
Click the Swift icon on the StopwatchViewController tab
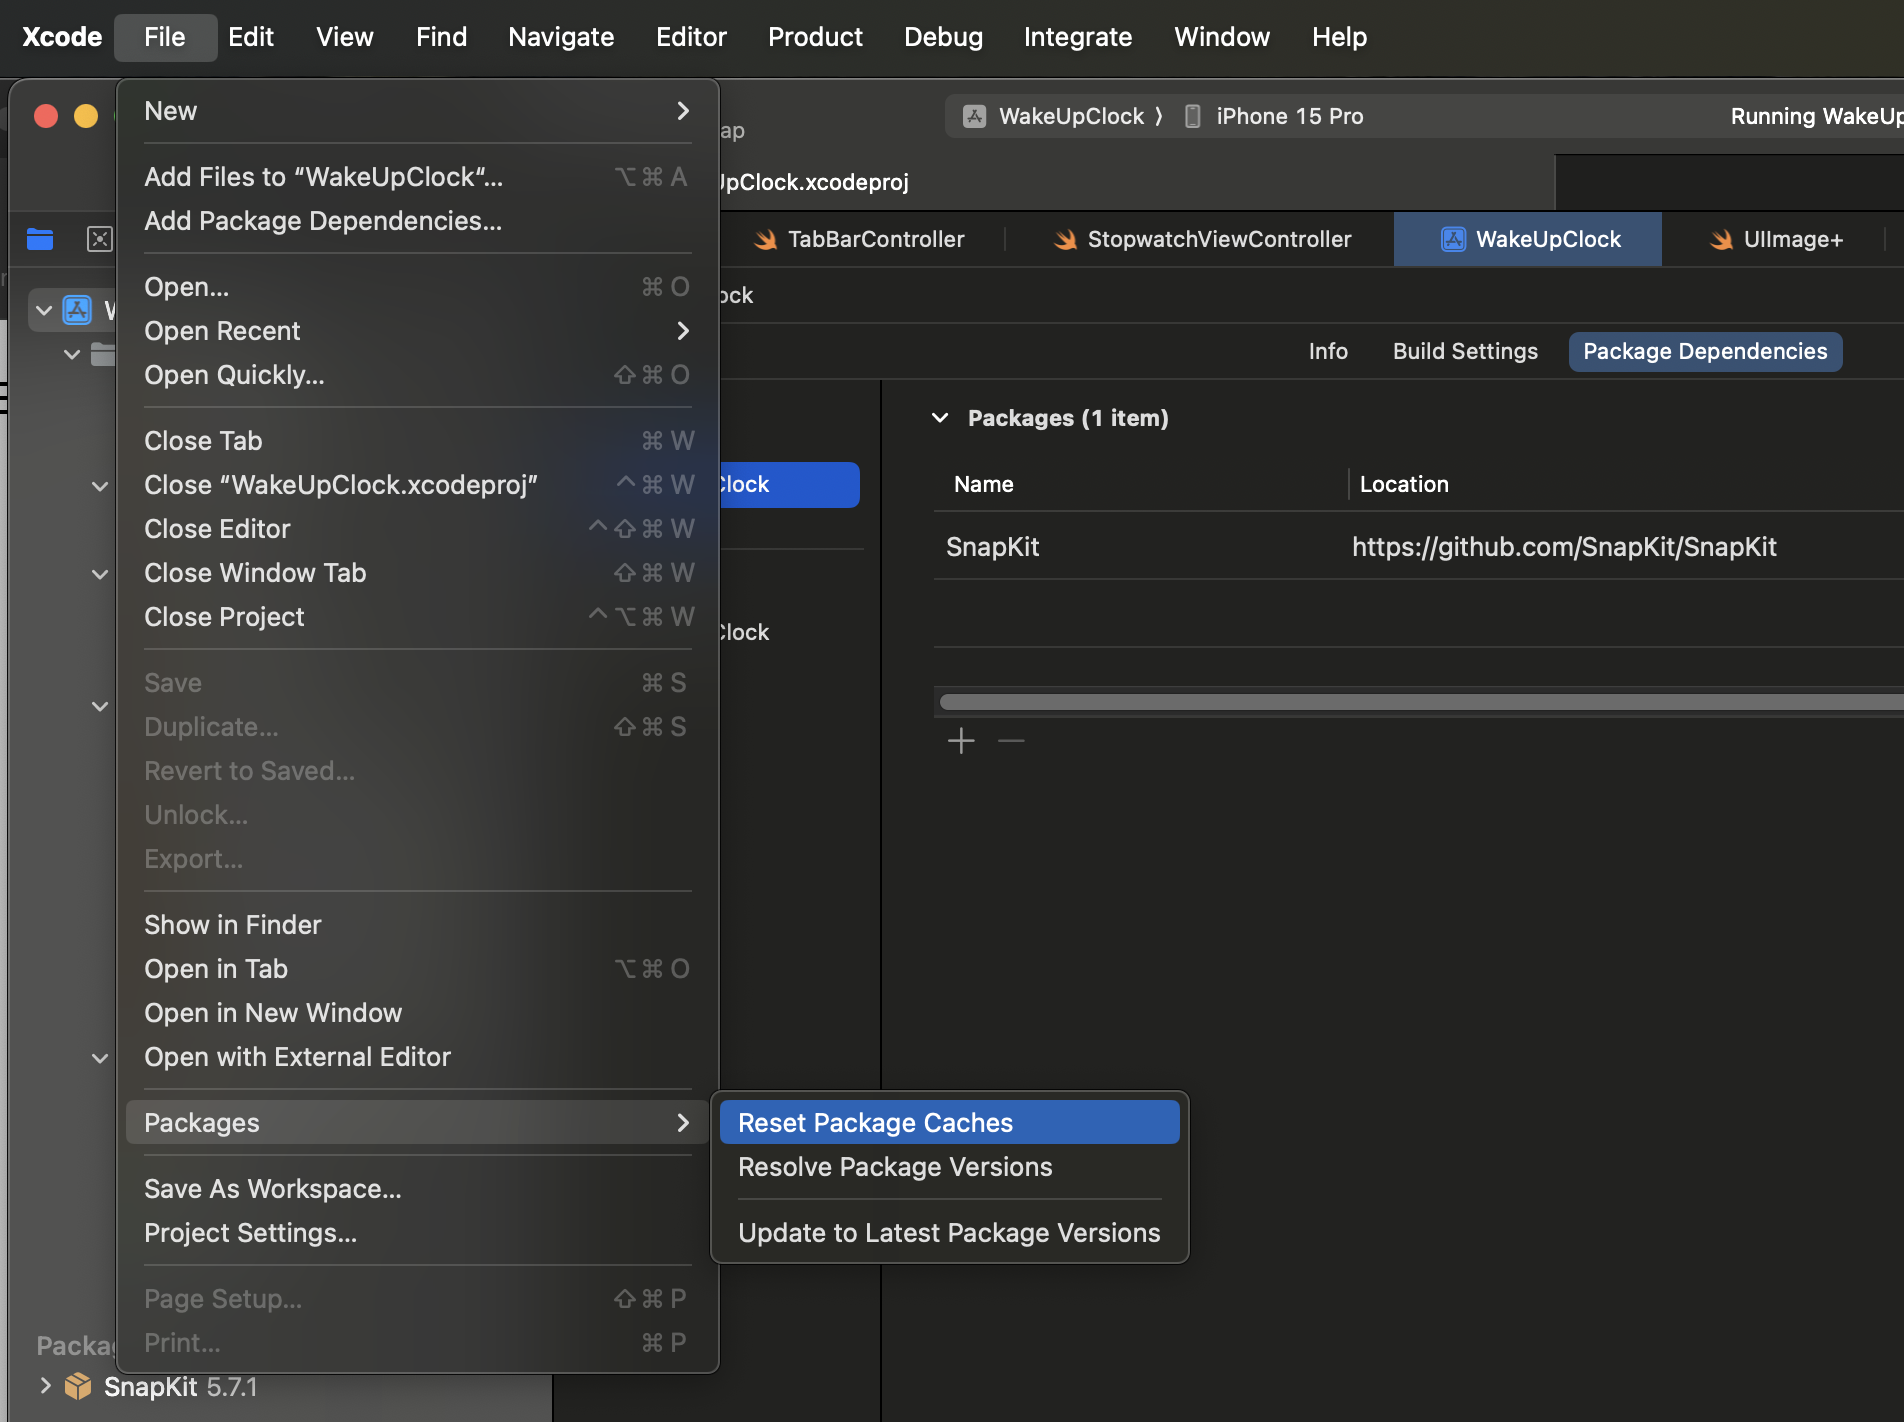[x=1065, y=239]
